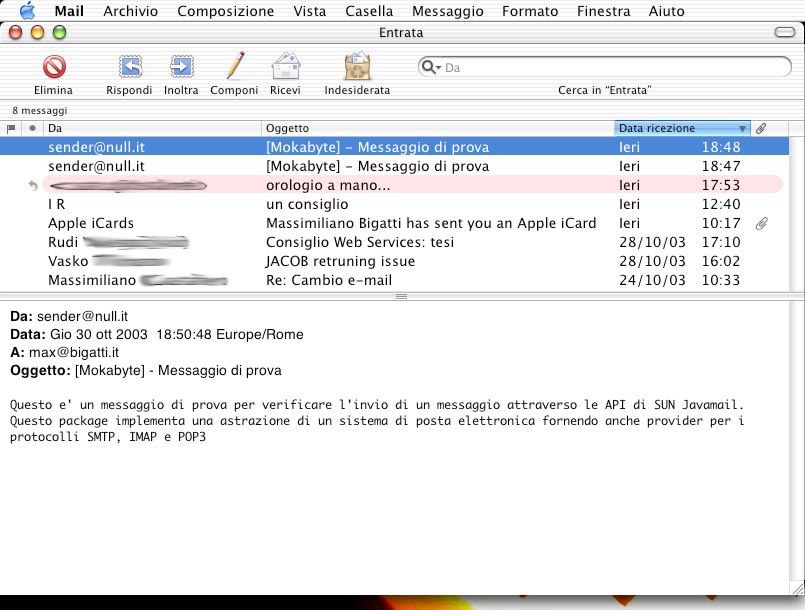
Task: Click the toolbar hide pill button
Action: point(784,32)
